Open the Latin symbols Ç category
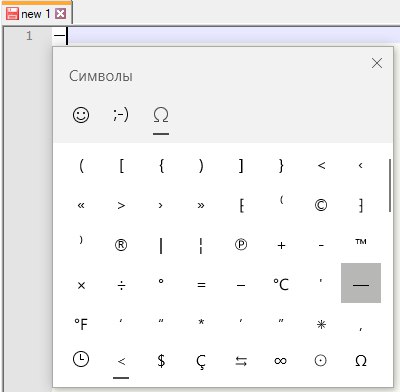This screenshot has width=400, height=392. pos(201,361)
